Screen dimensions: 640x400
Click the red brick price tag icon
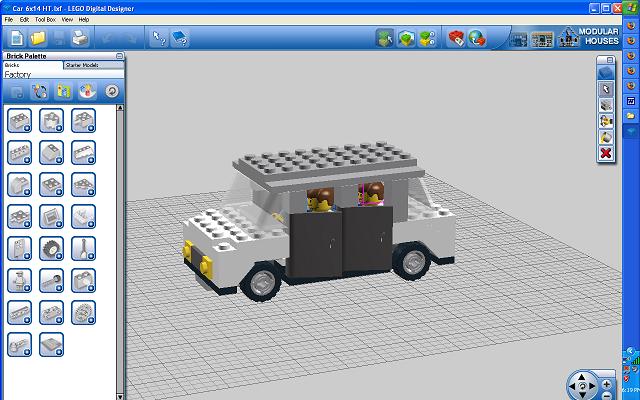(456, 38)
